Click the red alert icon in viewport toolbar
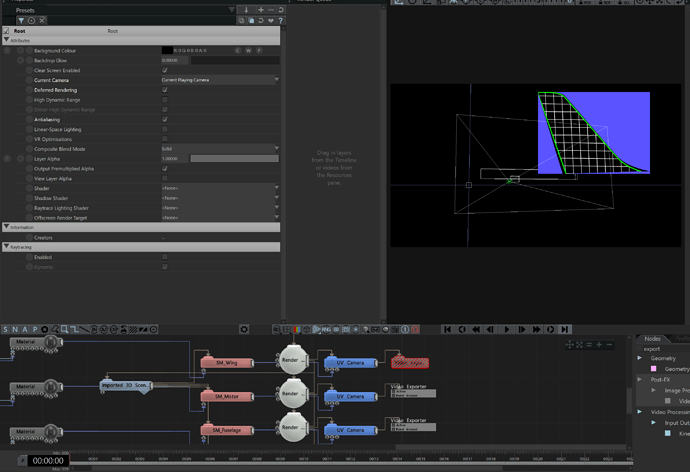This screenshot has width=690, height=472. (x=415, y=329)
